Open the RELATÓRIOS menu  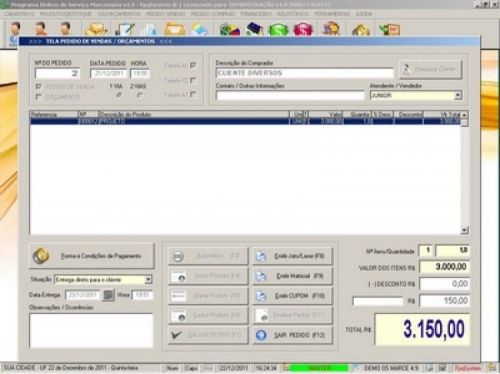point(293,14)
